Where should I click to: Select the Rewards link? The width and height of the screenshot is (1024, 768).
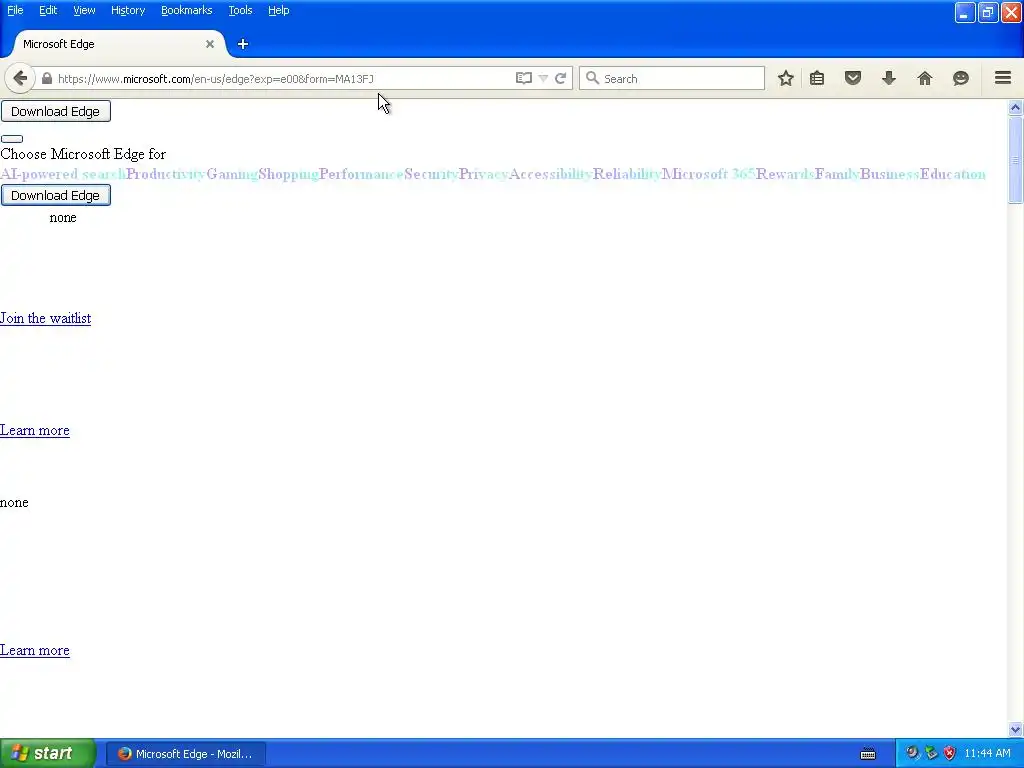coord(785,174)
